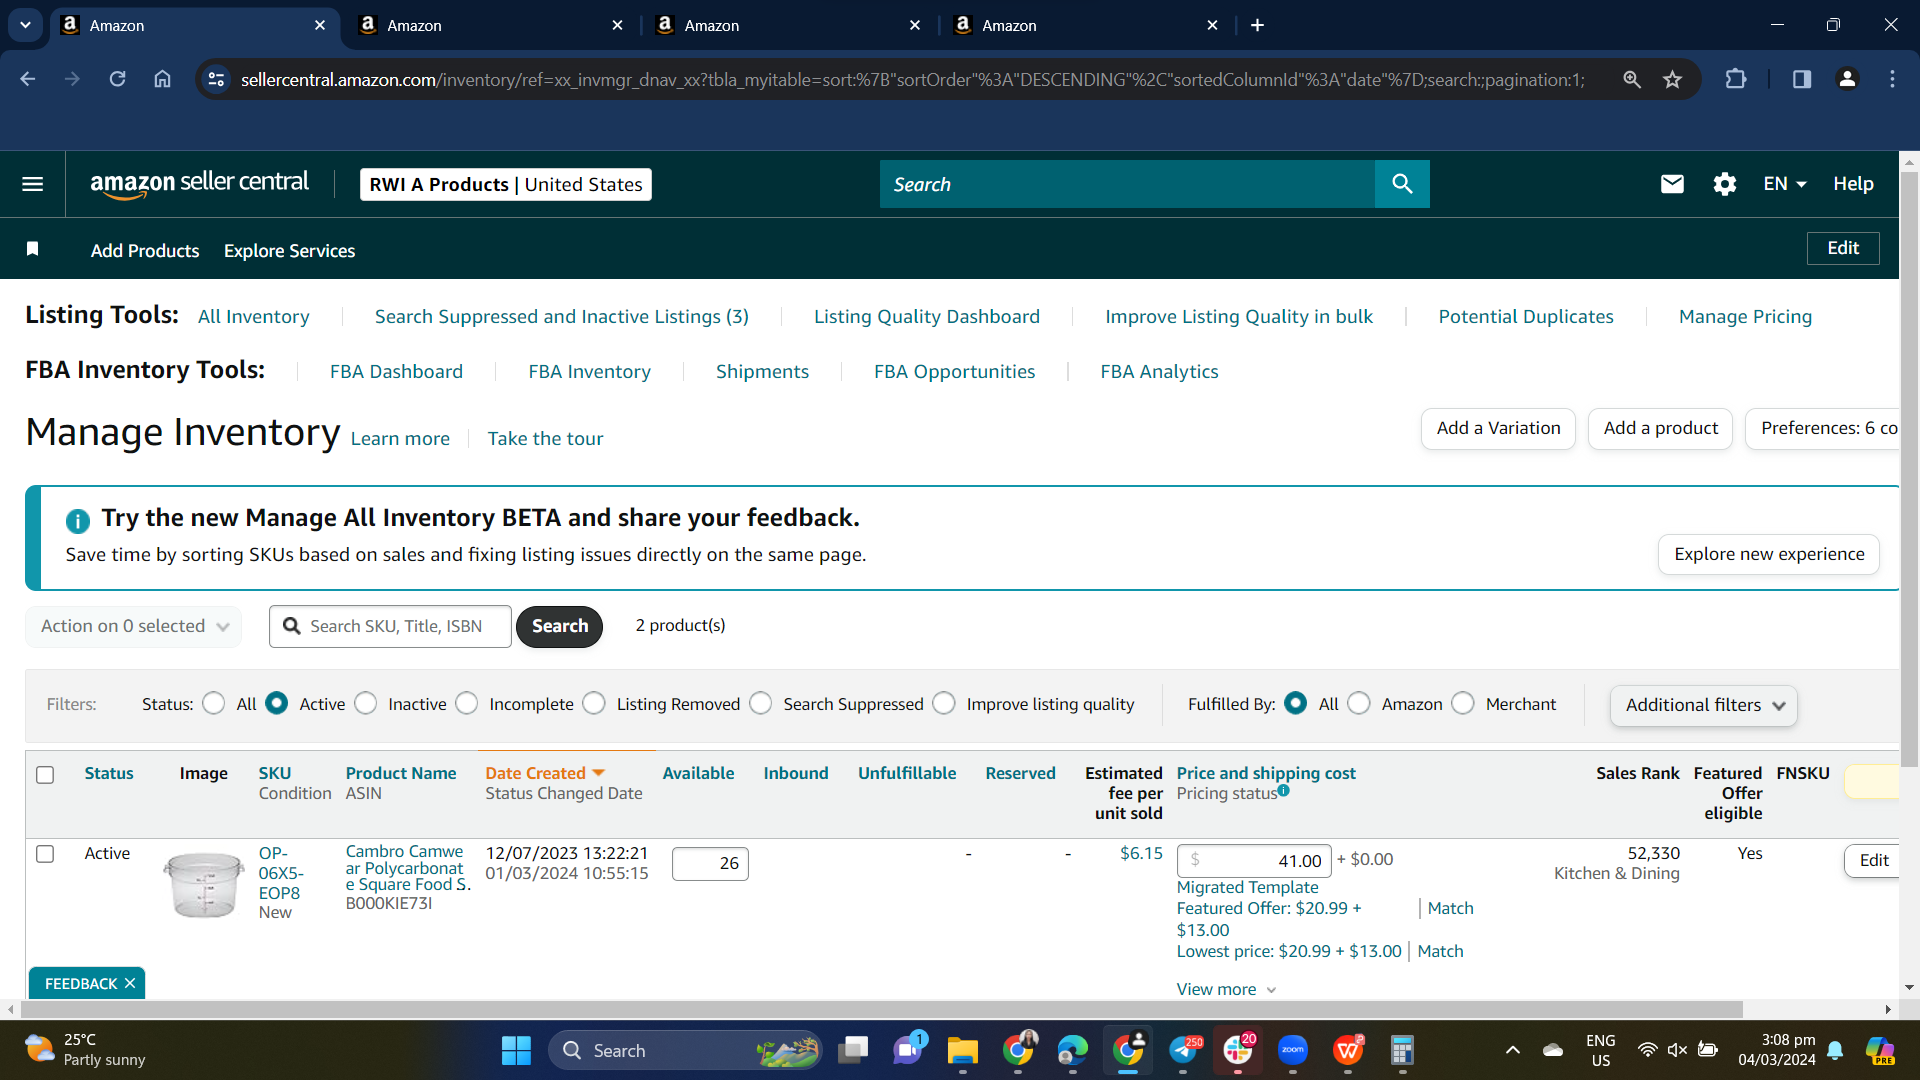
Task: Go back with the browser back arrow
Action: [x=28, y=79]
